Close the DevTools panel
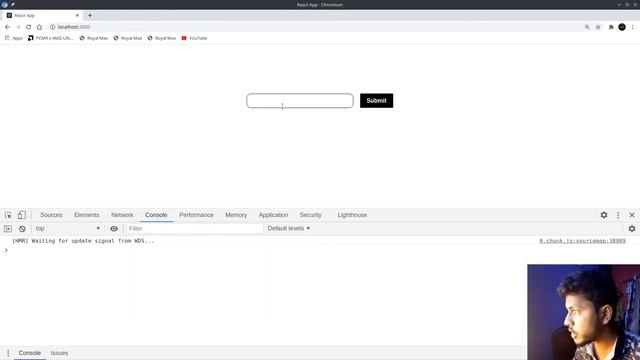This screenshot has width=640, height=360. tap(632, 215)
